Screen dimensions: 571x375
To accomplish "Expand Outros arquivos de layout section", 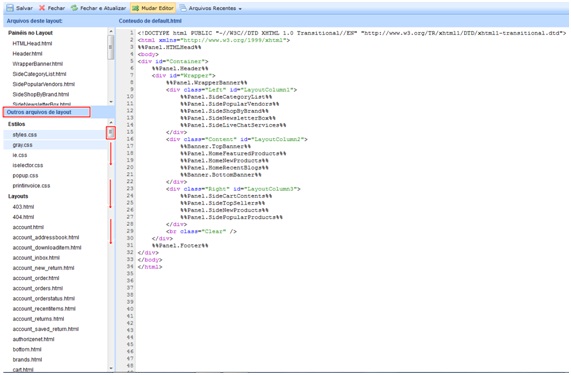I will pos(47,112).
